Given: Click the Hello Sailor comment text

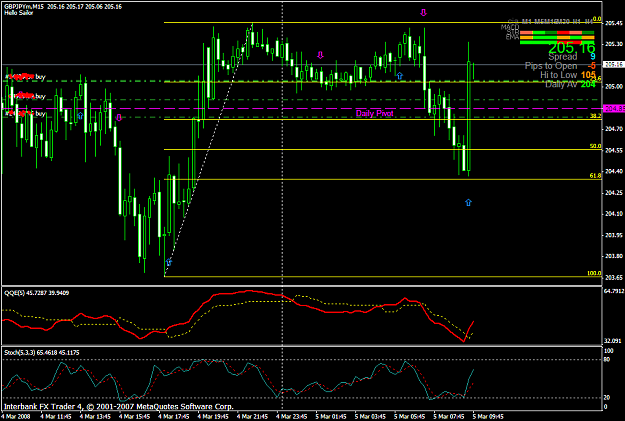Looking at the screenshot, I should click(x=19, y=13).
